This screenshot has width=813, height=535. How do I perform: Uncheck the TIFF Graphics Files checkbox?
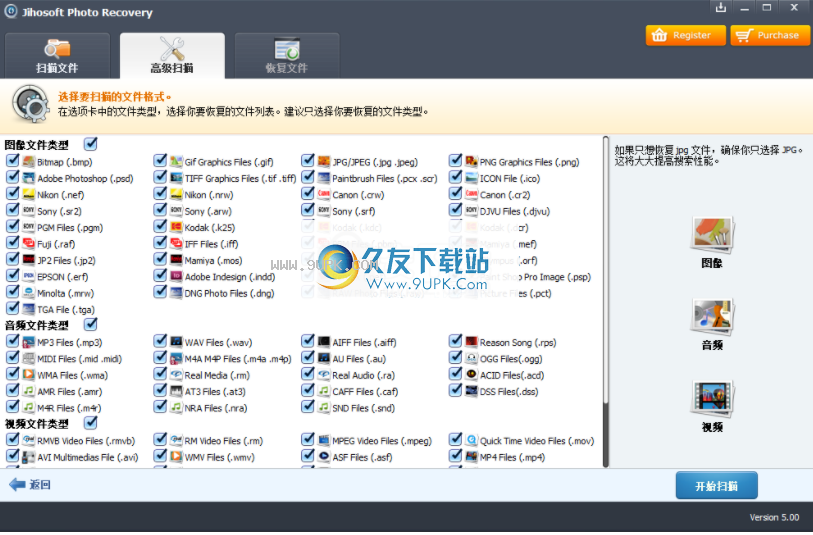point(160,177)
